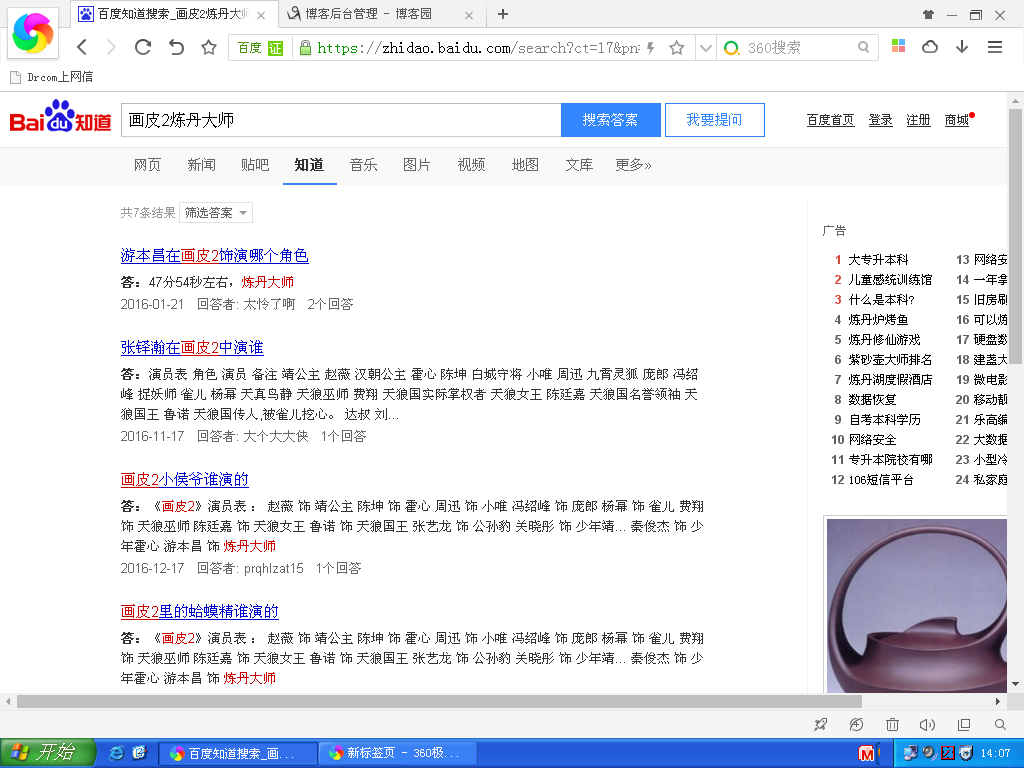Open result 画皮2小侯爷谁演的
Viewport: 1024px width, 768px height.
(x=184, y=479)
